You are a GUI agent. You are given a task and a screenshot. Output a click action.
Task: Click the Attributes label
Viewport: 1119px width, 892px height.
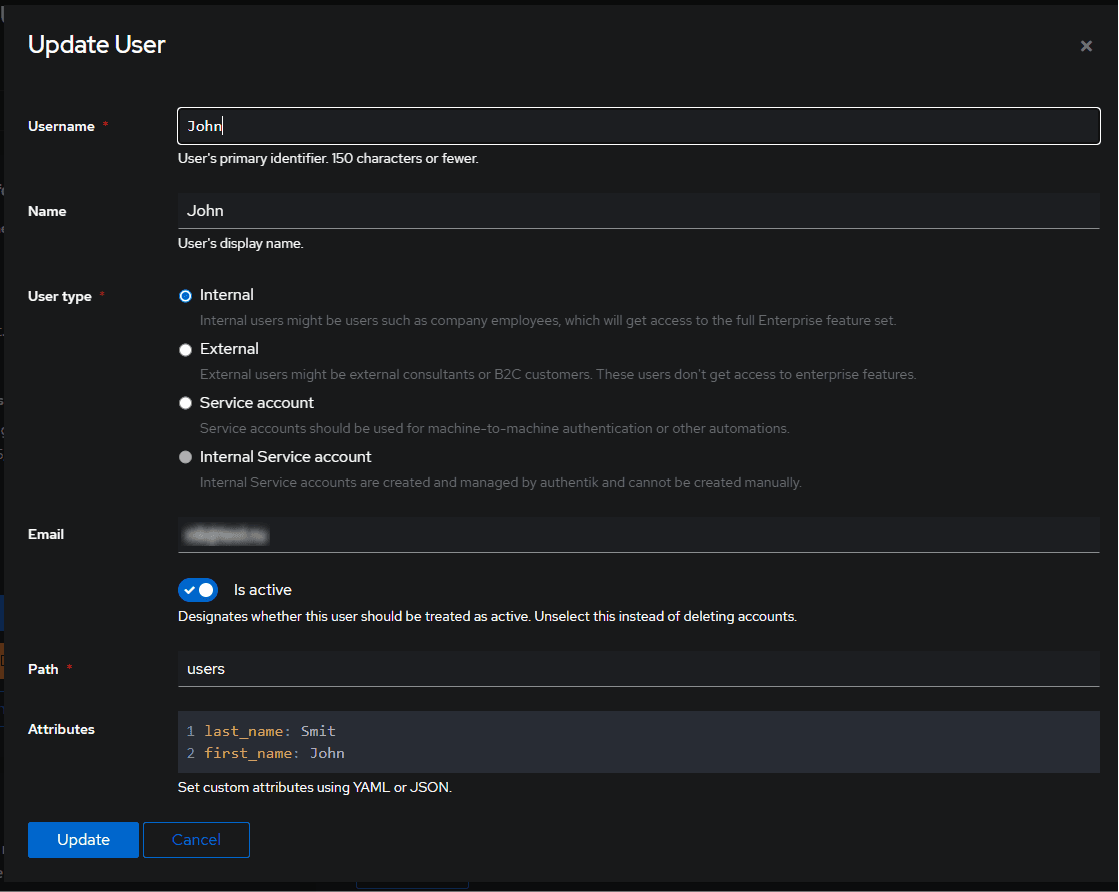(61, 729)
